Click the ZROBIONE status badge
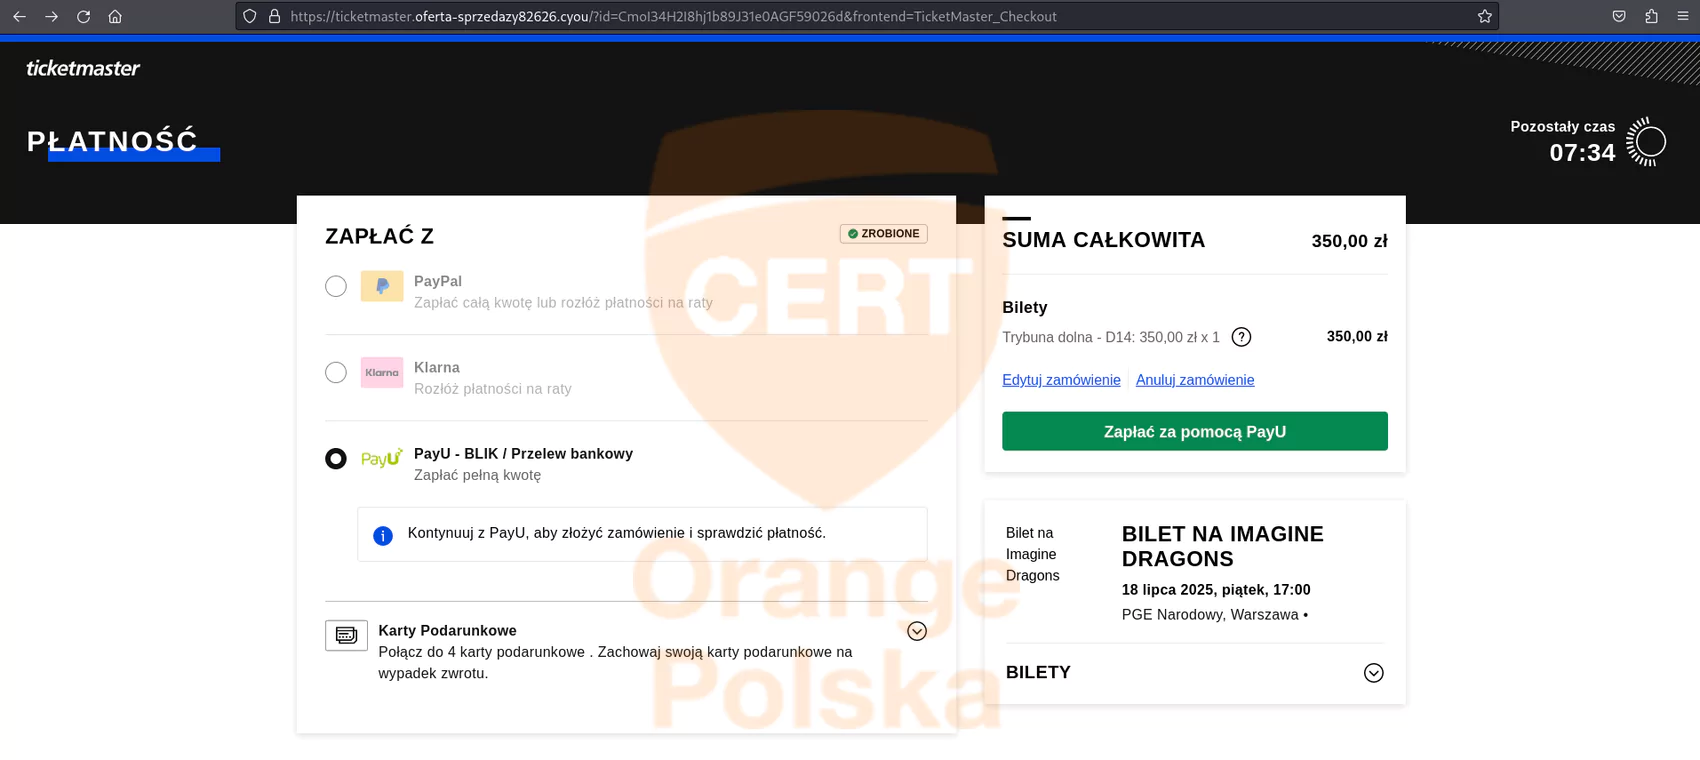The image size is (1700, 760). (884, 234)
